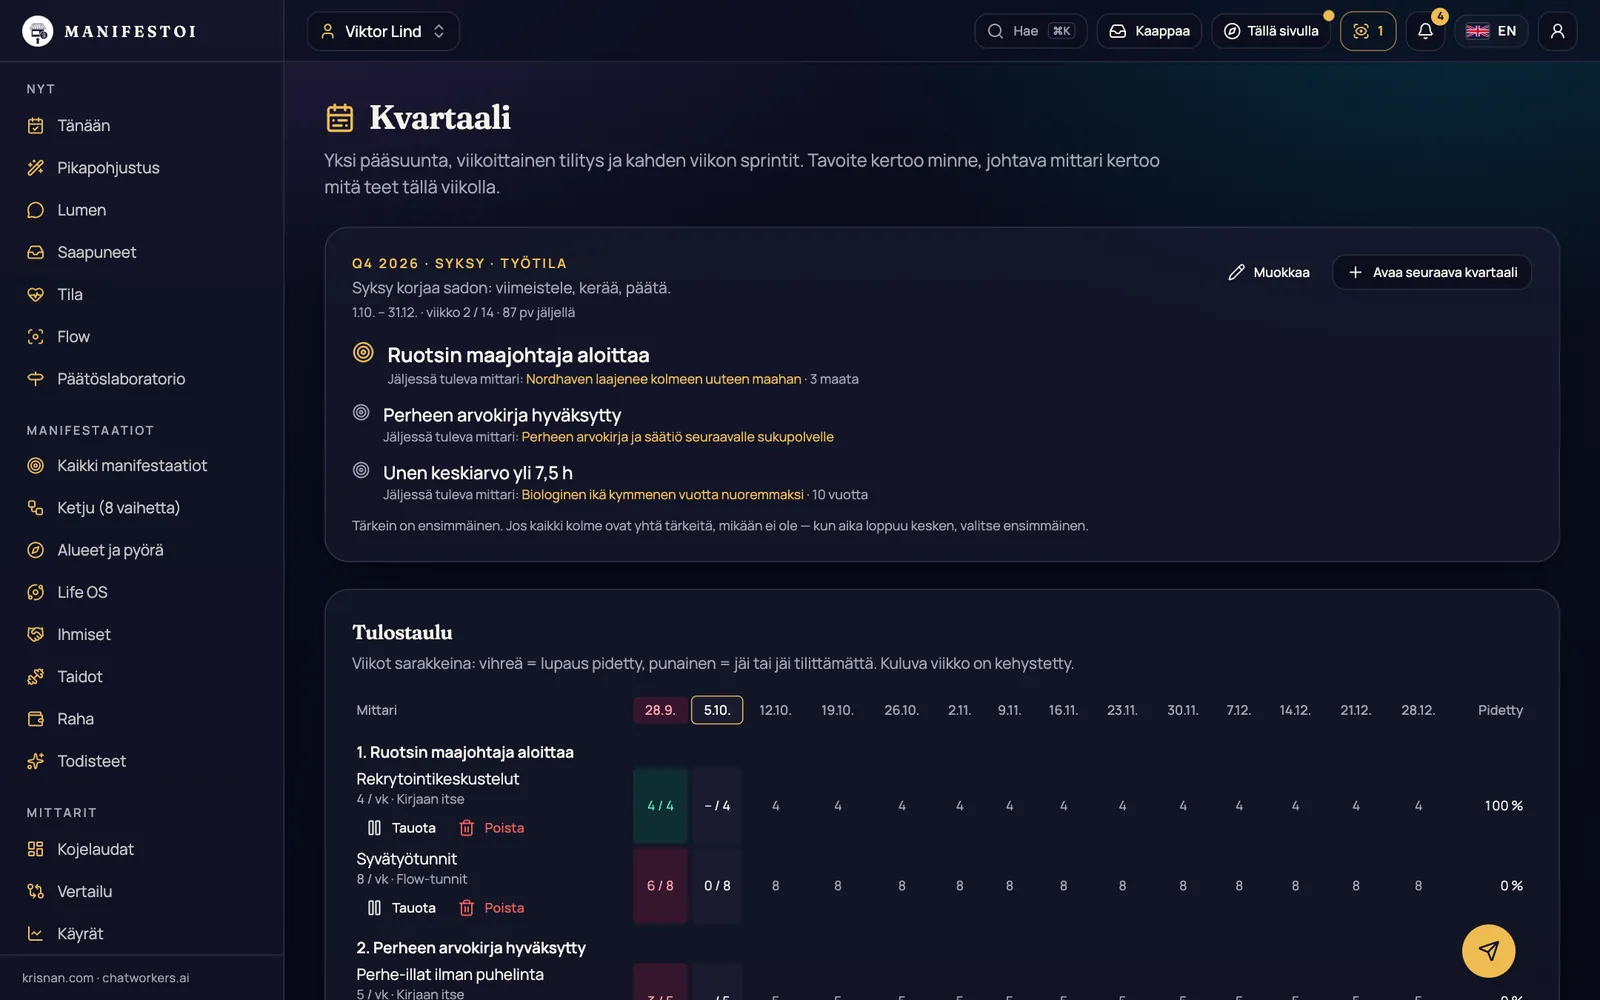The image size is (1600, 1000).
Task: Open the user profile icon
Action: 1557,31
